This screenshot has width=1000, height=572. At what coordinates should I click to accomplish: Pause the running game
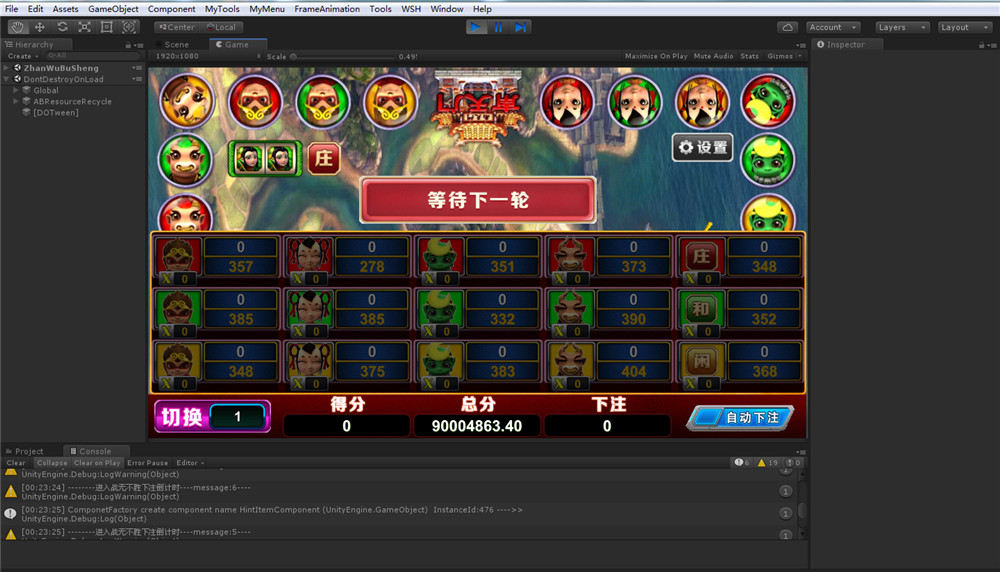(498, 27)
